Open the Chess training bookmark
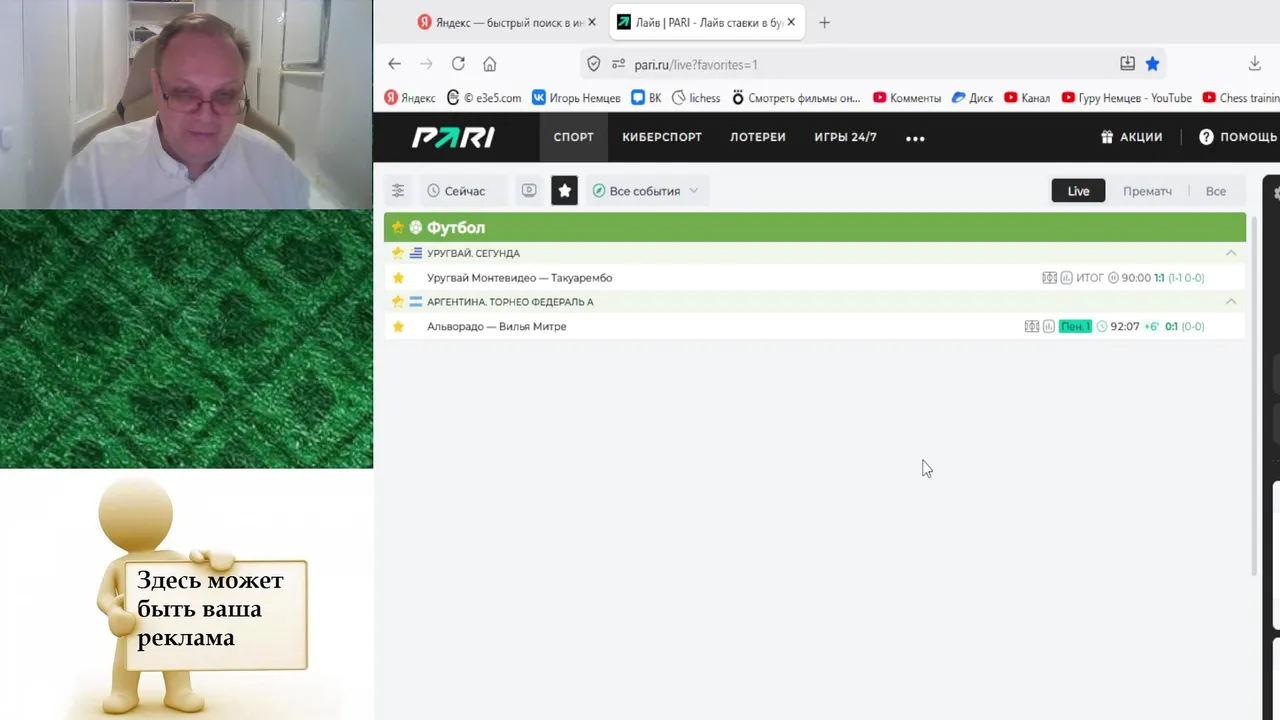 click(1241, 98)
